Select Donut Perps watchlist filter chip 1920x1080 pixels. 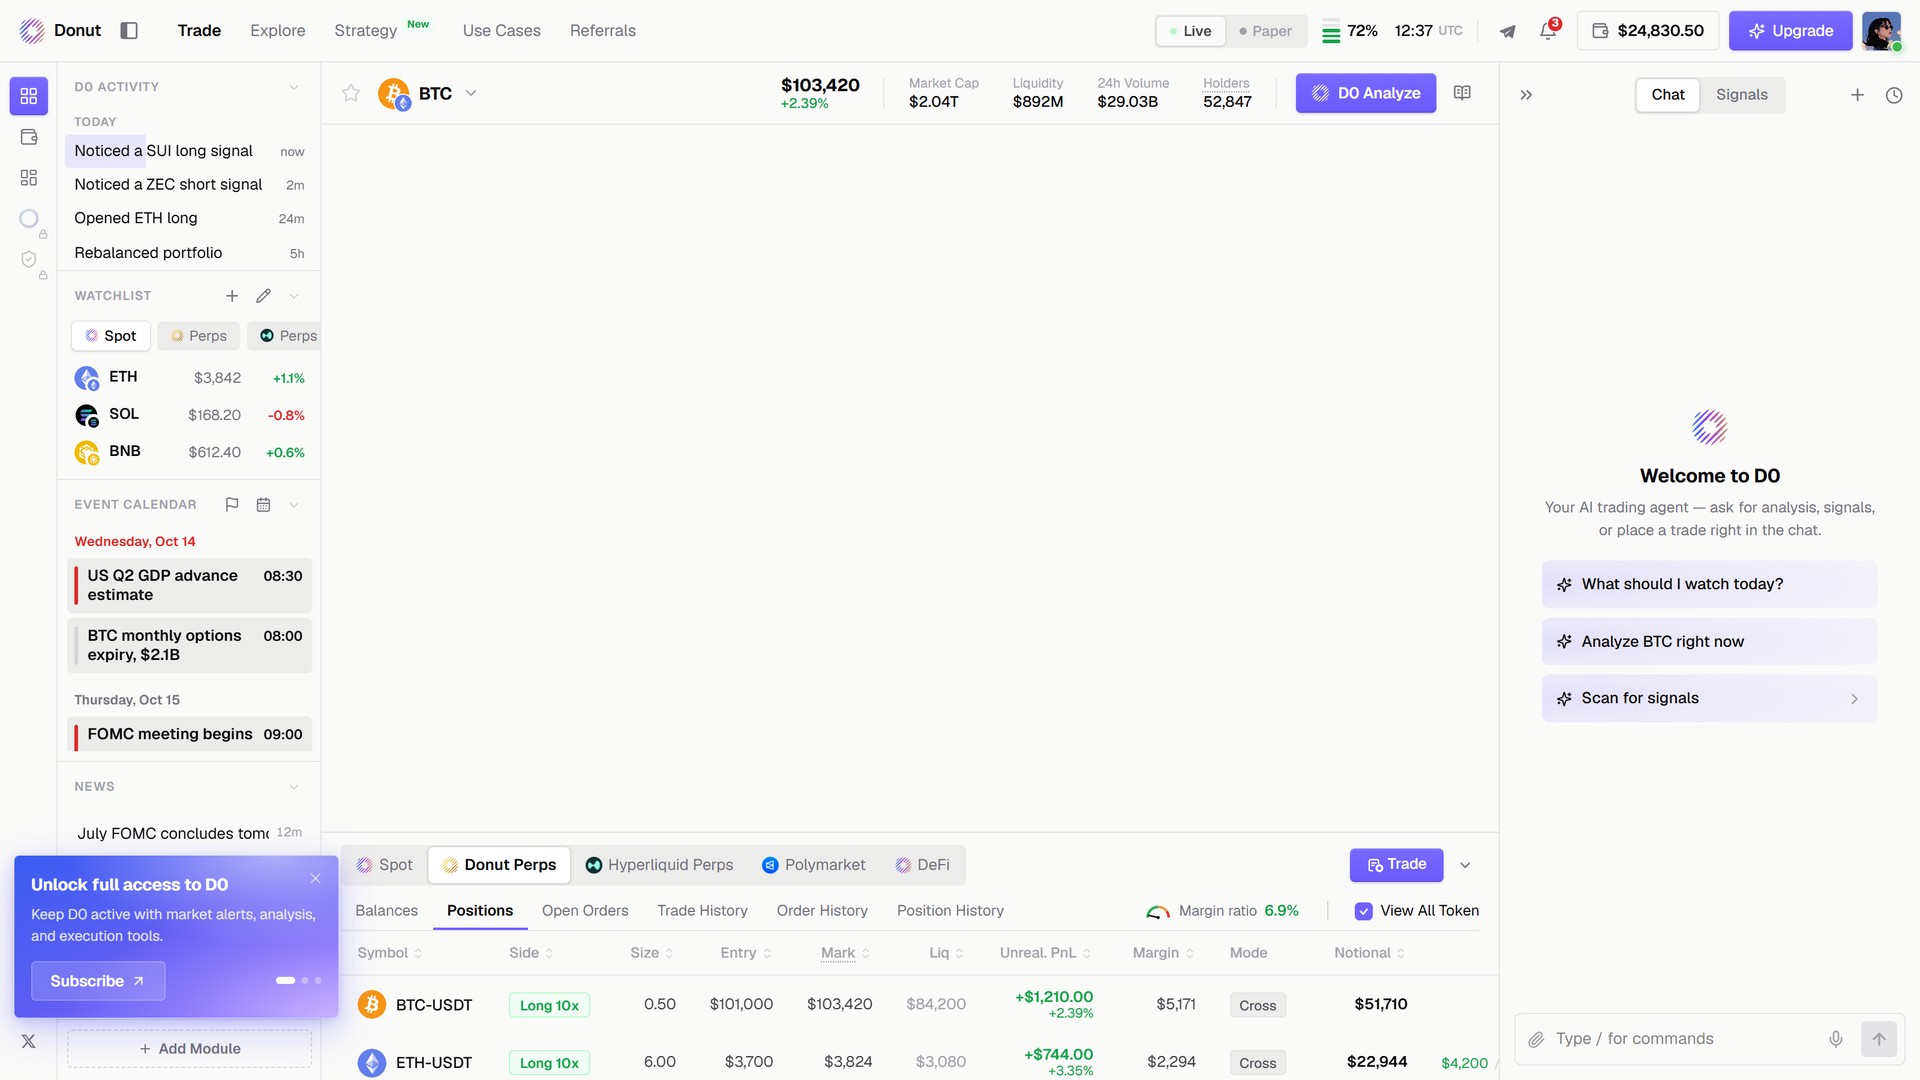tap(199, 336)
